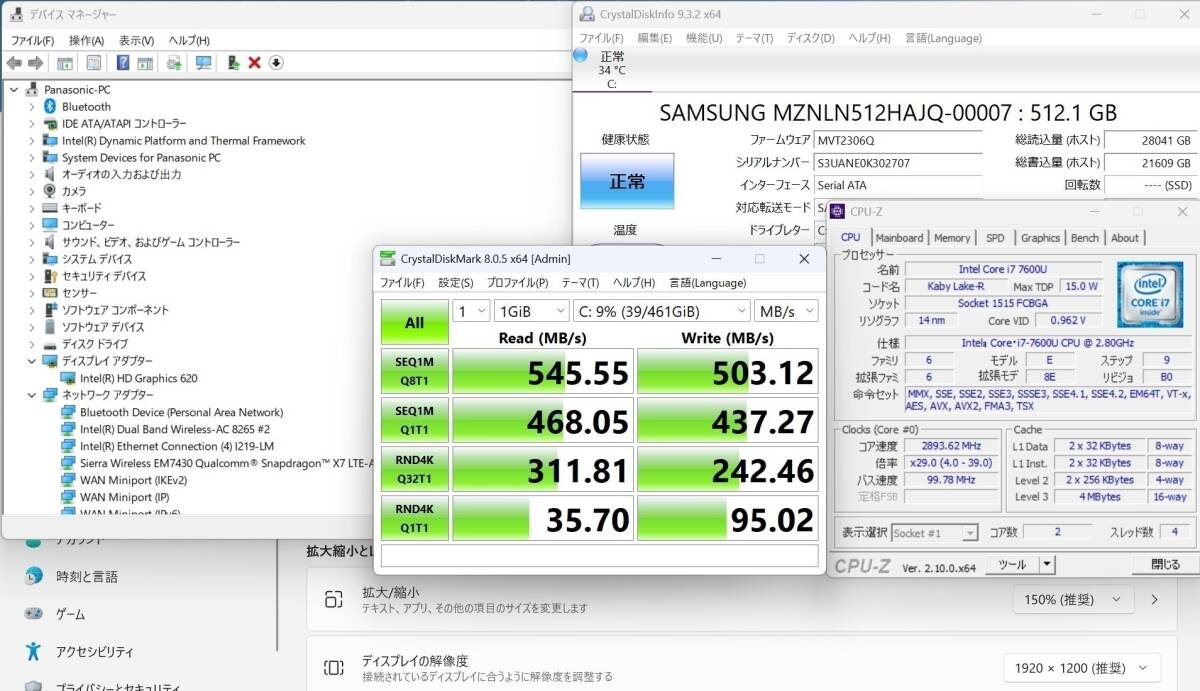The image size is (1200, 691).
Task: Click the display resolution icon in Settings
Action: 334,668
